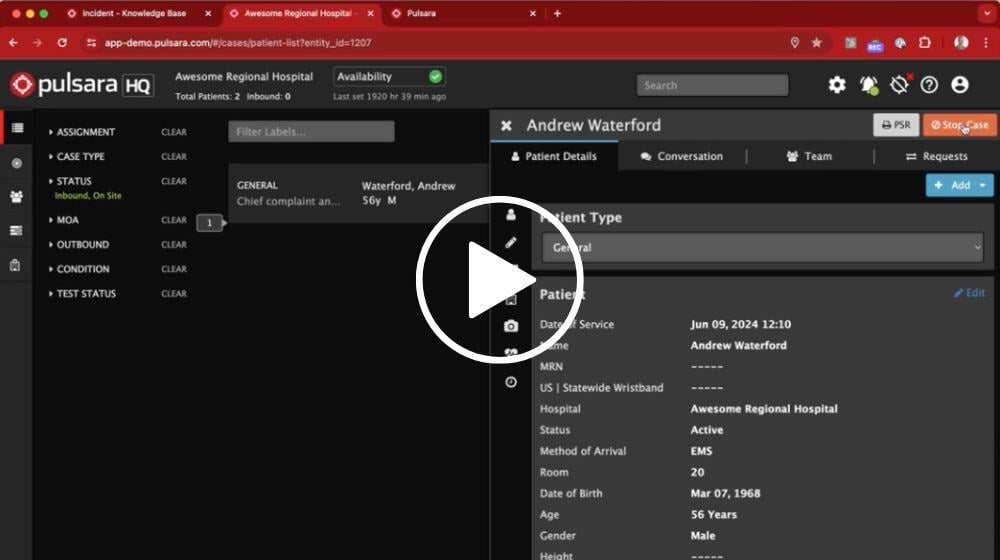
Task: Expand the ASSIGNMENT filter
Action: tap(82, 132)
